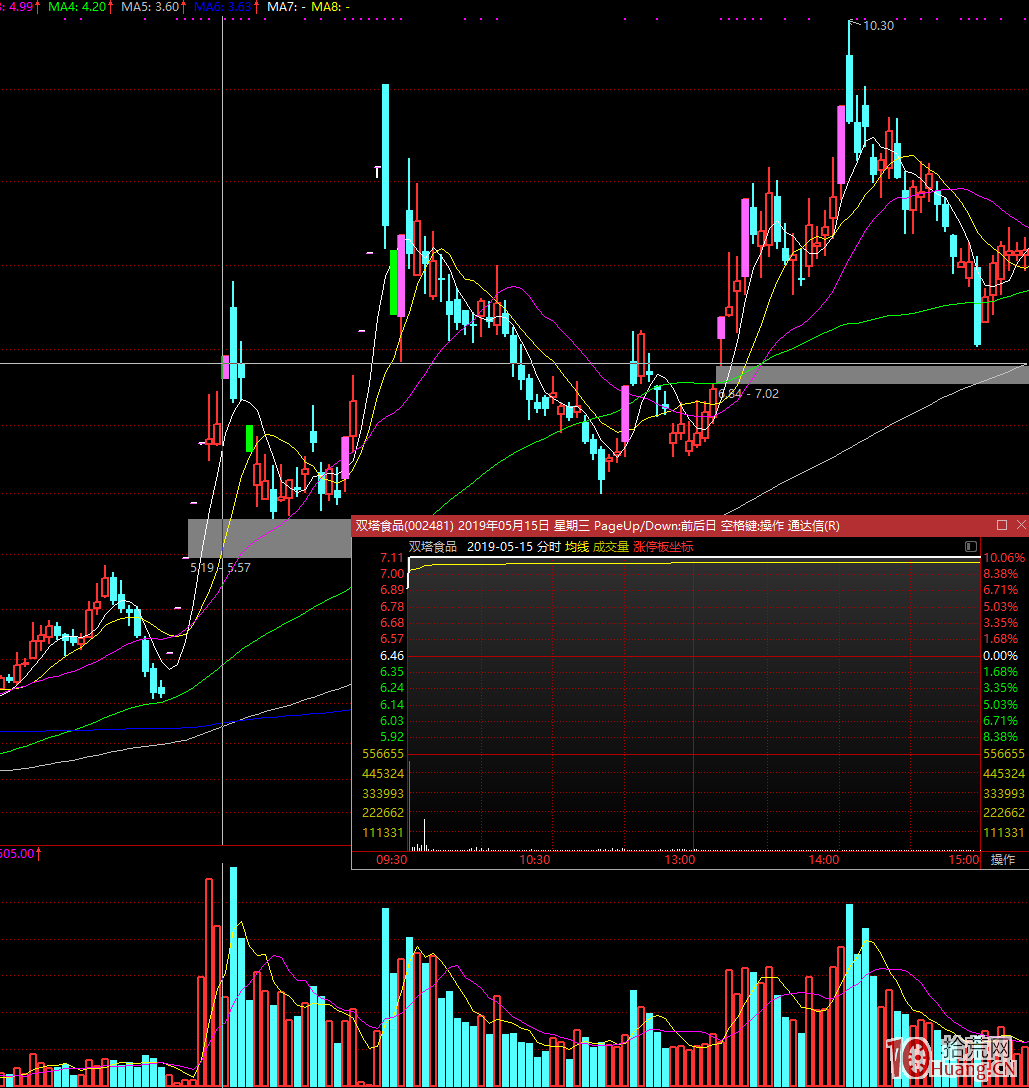1029x1088 pixels.
Task: Select the MA5: 3.60 moving average label
Action: [151, 7]
